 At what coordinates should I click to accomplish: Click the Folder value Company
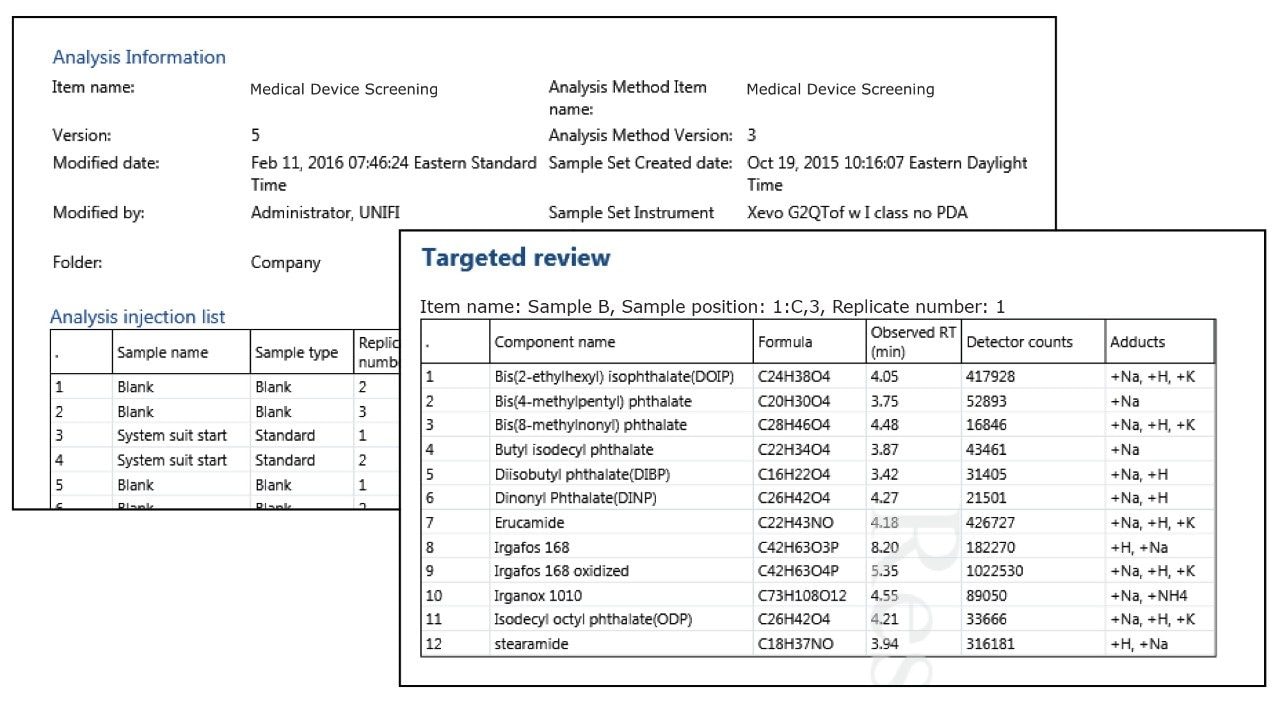tap(286, 263)
